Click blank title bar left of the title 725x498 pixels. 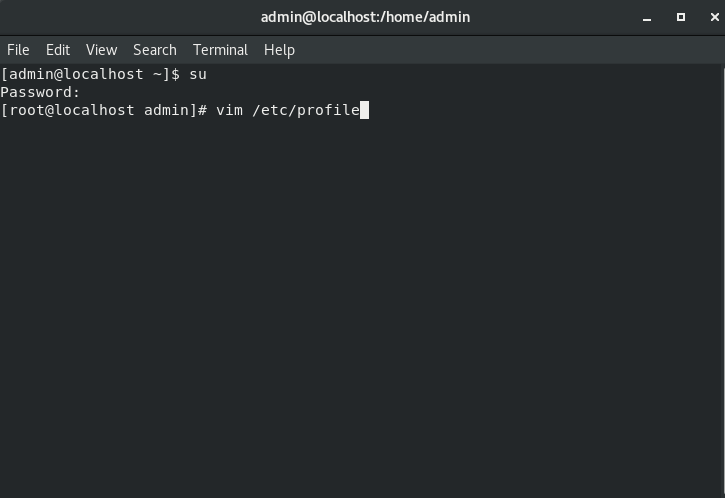coord(120,17)
